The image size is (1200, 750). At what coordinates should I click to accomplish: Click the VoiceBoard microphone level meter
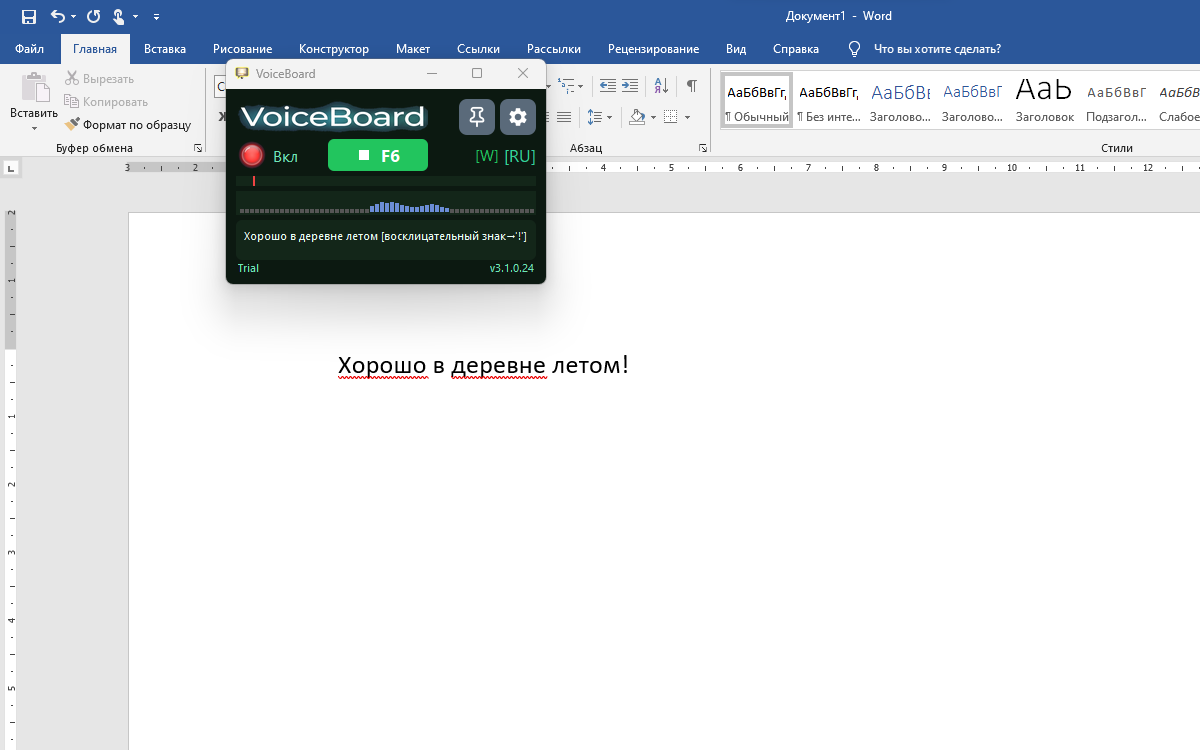point(385,208)
